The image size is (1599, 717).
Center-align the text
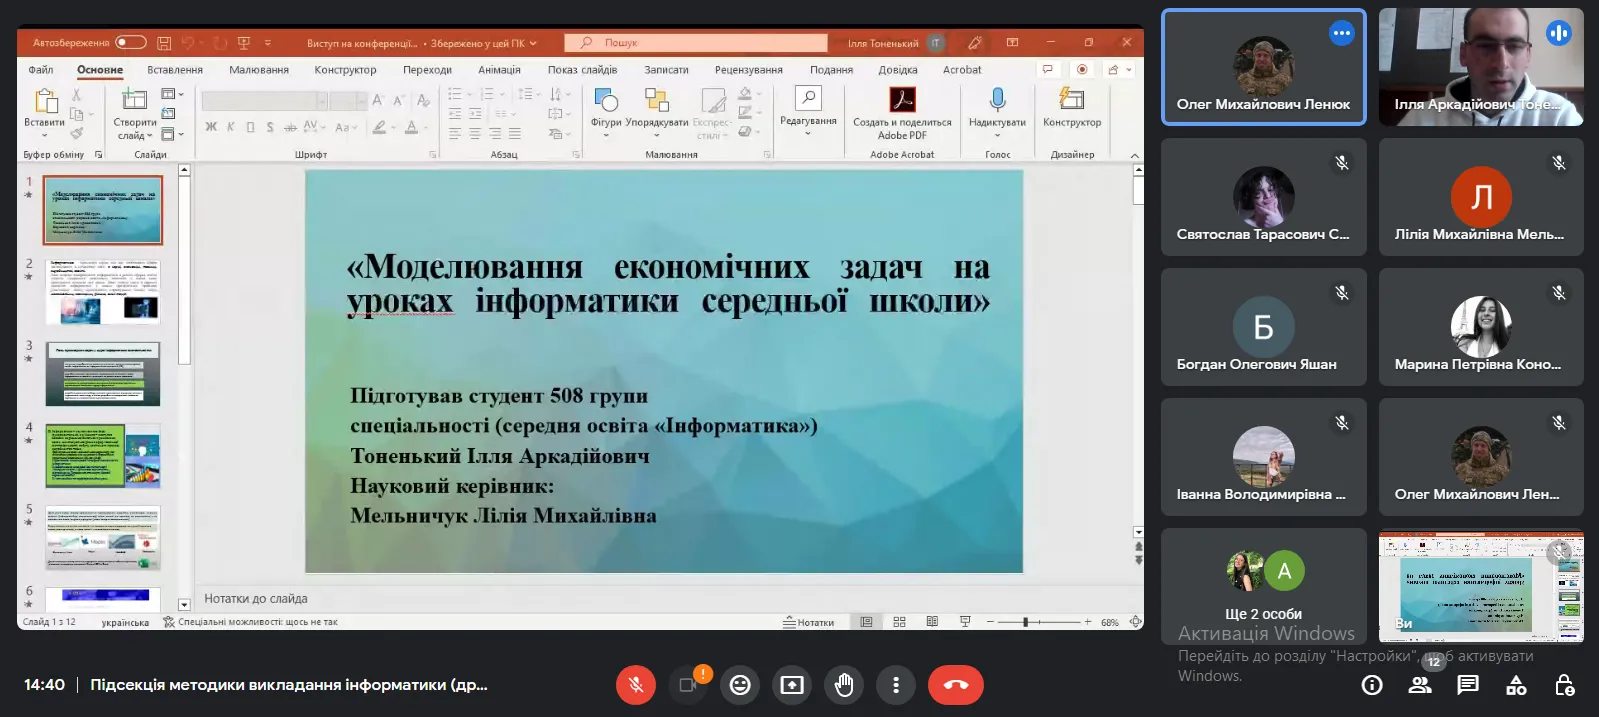(x=475, y=133)
